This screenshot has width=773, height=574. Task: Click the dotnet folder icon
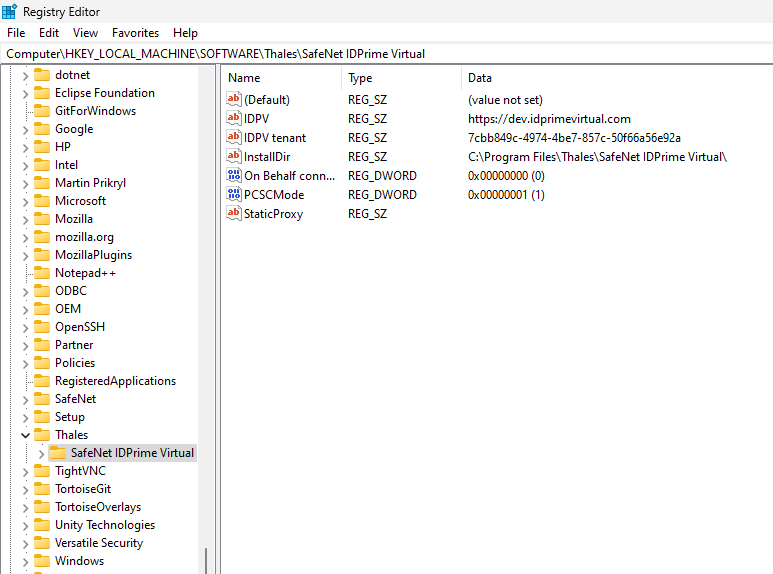42,75
